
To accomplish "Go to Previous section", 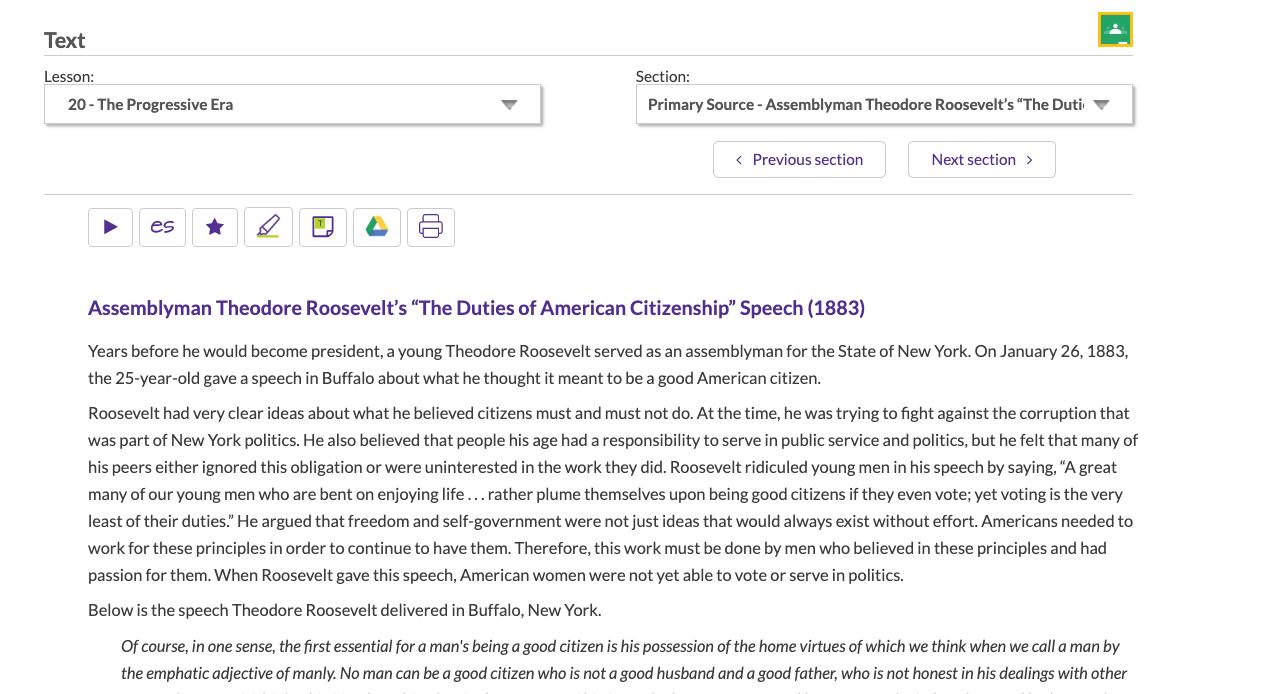I will click(799, 159).
